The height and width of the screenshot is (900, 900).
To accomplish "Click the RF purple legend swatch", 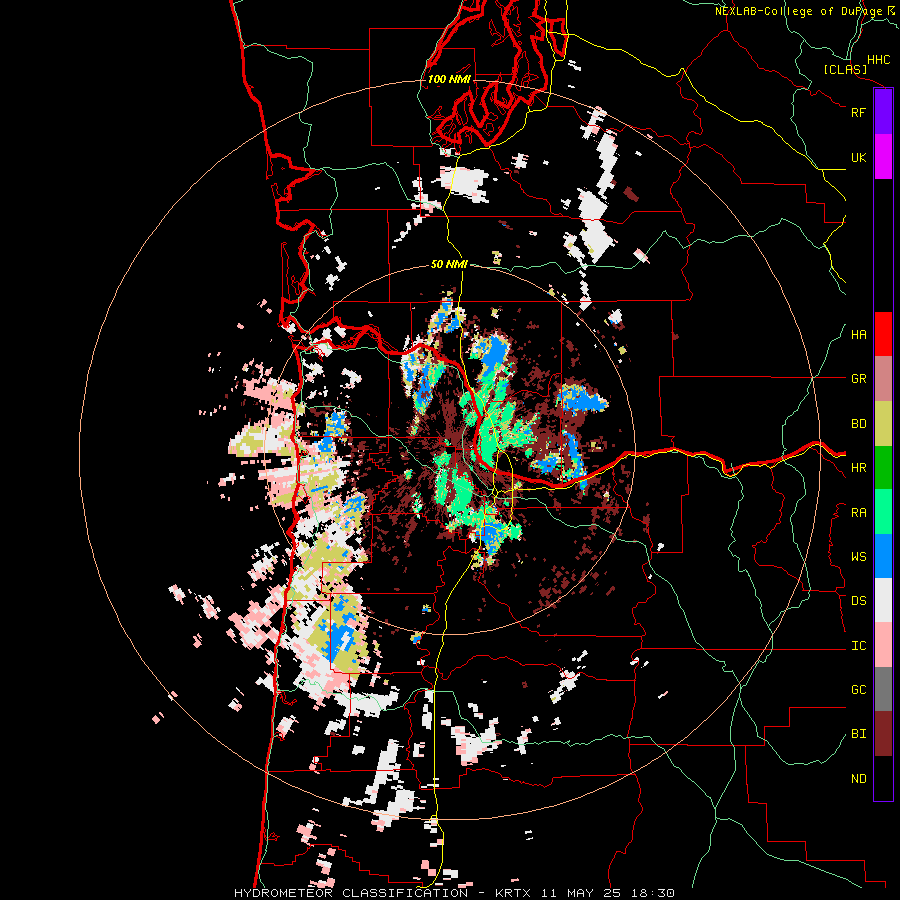I will pos(883,112).
